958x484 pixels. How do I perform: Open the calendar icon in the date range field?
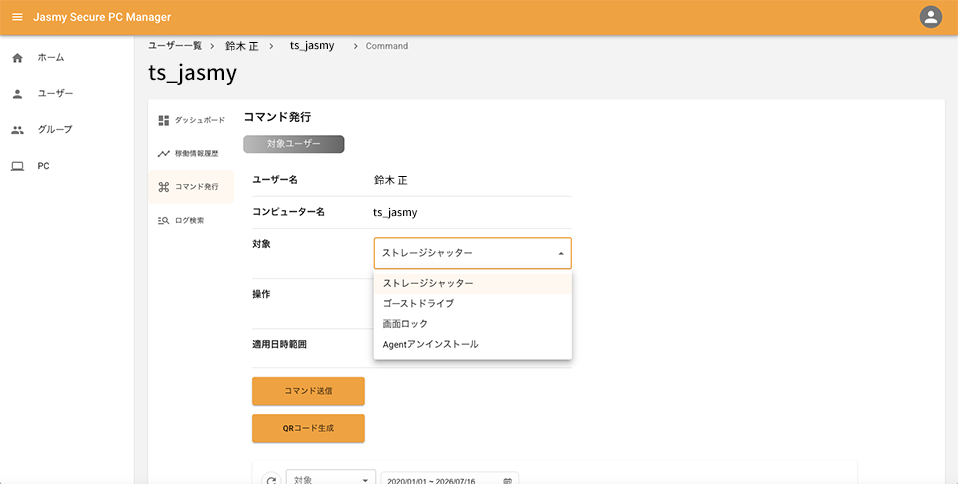pos(507,481)
